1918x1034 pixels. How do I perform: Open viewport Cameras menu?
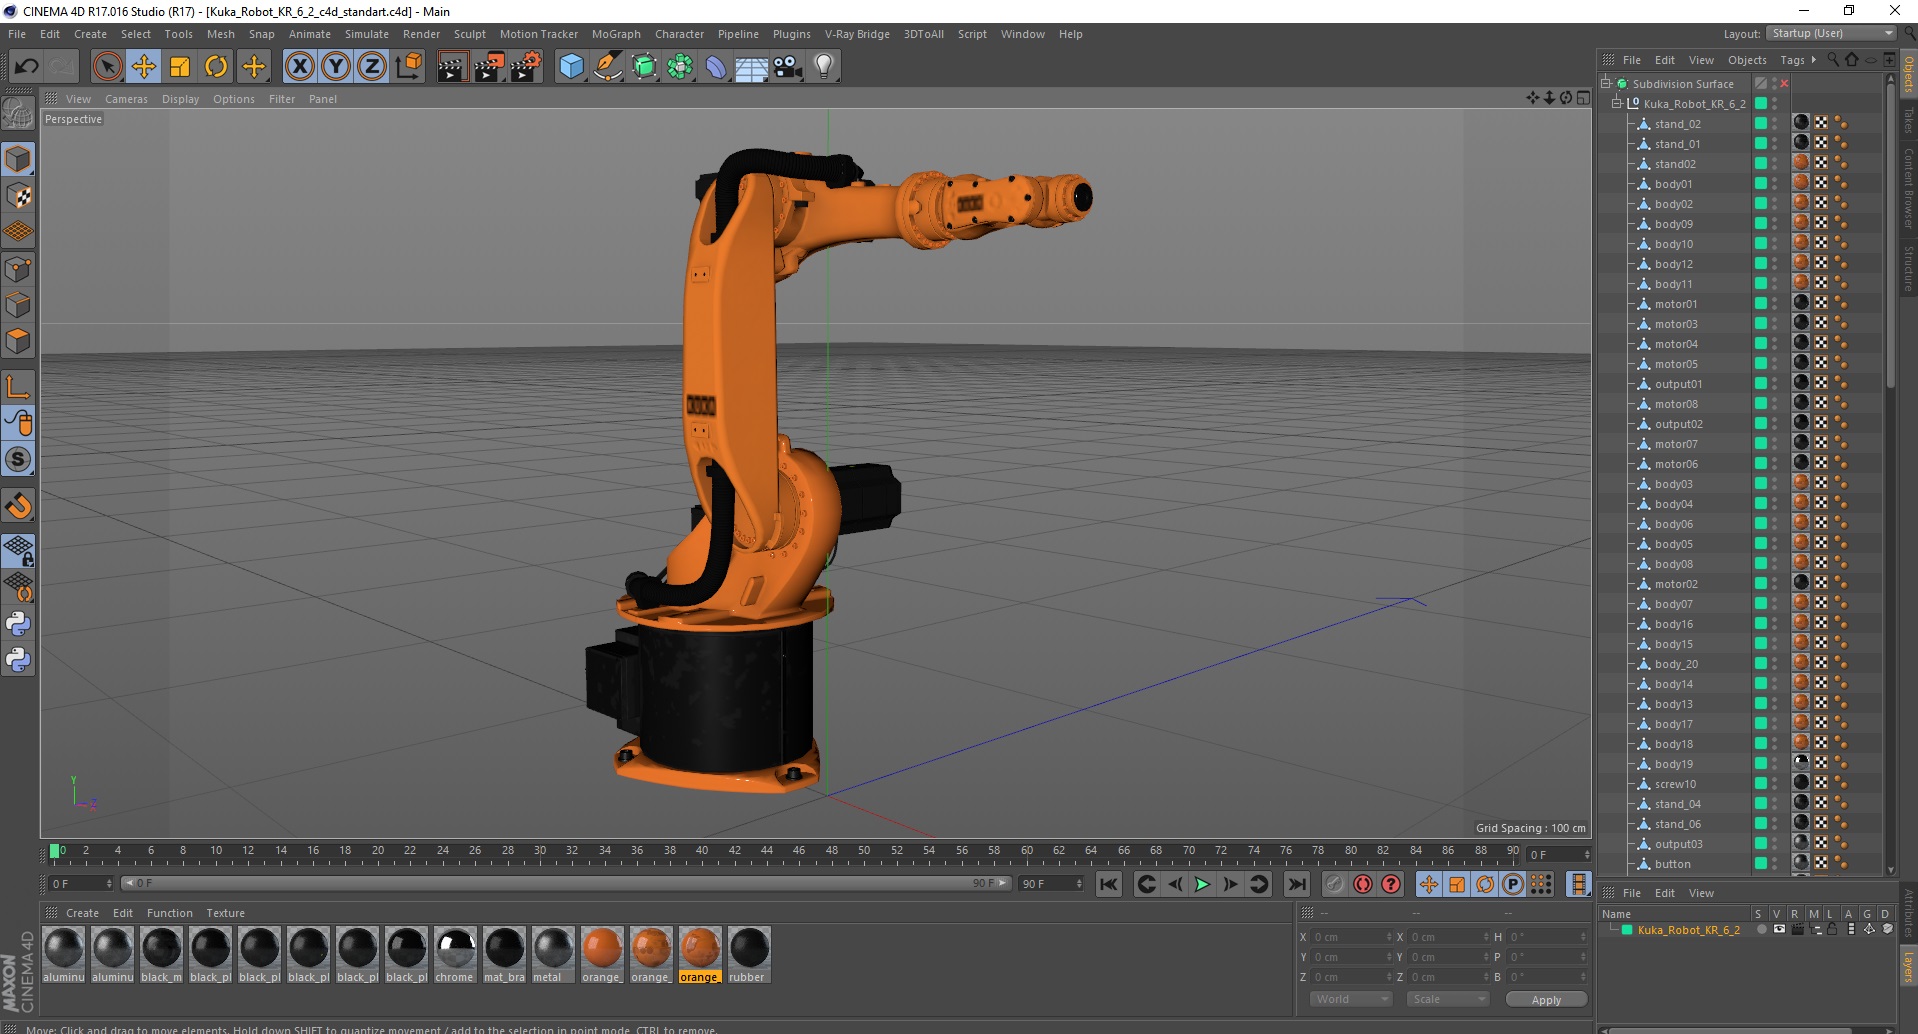coord(126,99)
